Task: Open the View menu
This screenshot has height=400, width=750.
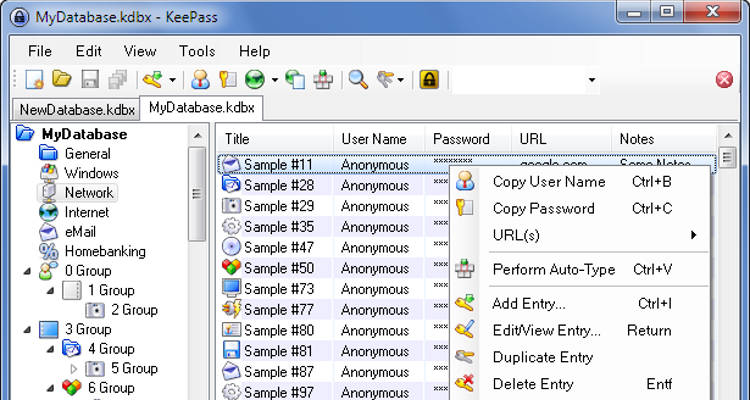Action: pos(140,51)
